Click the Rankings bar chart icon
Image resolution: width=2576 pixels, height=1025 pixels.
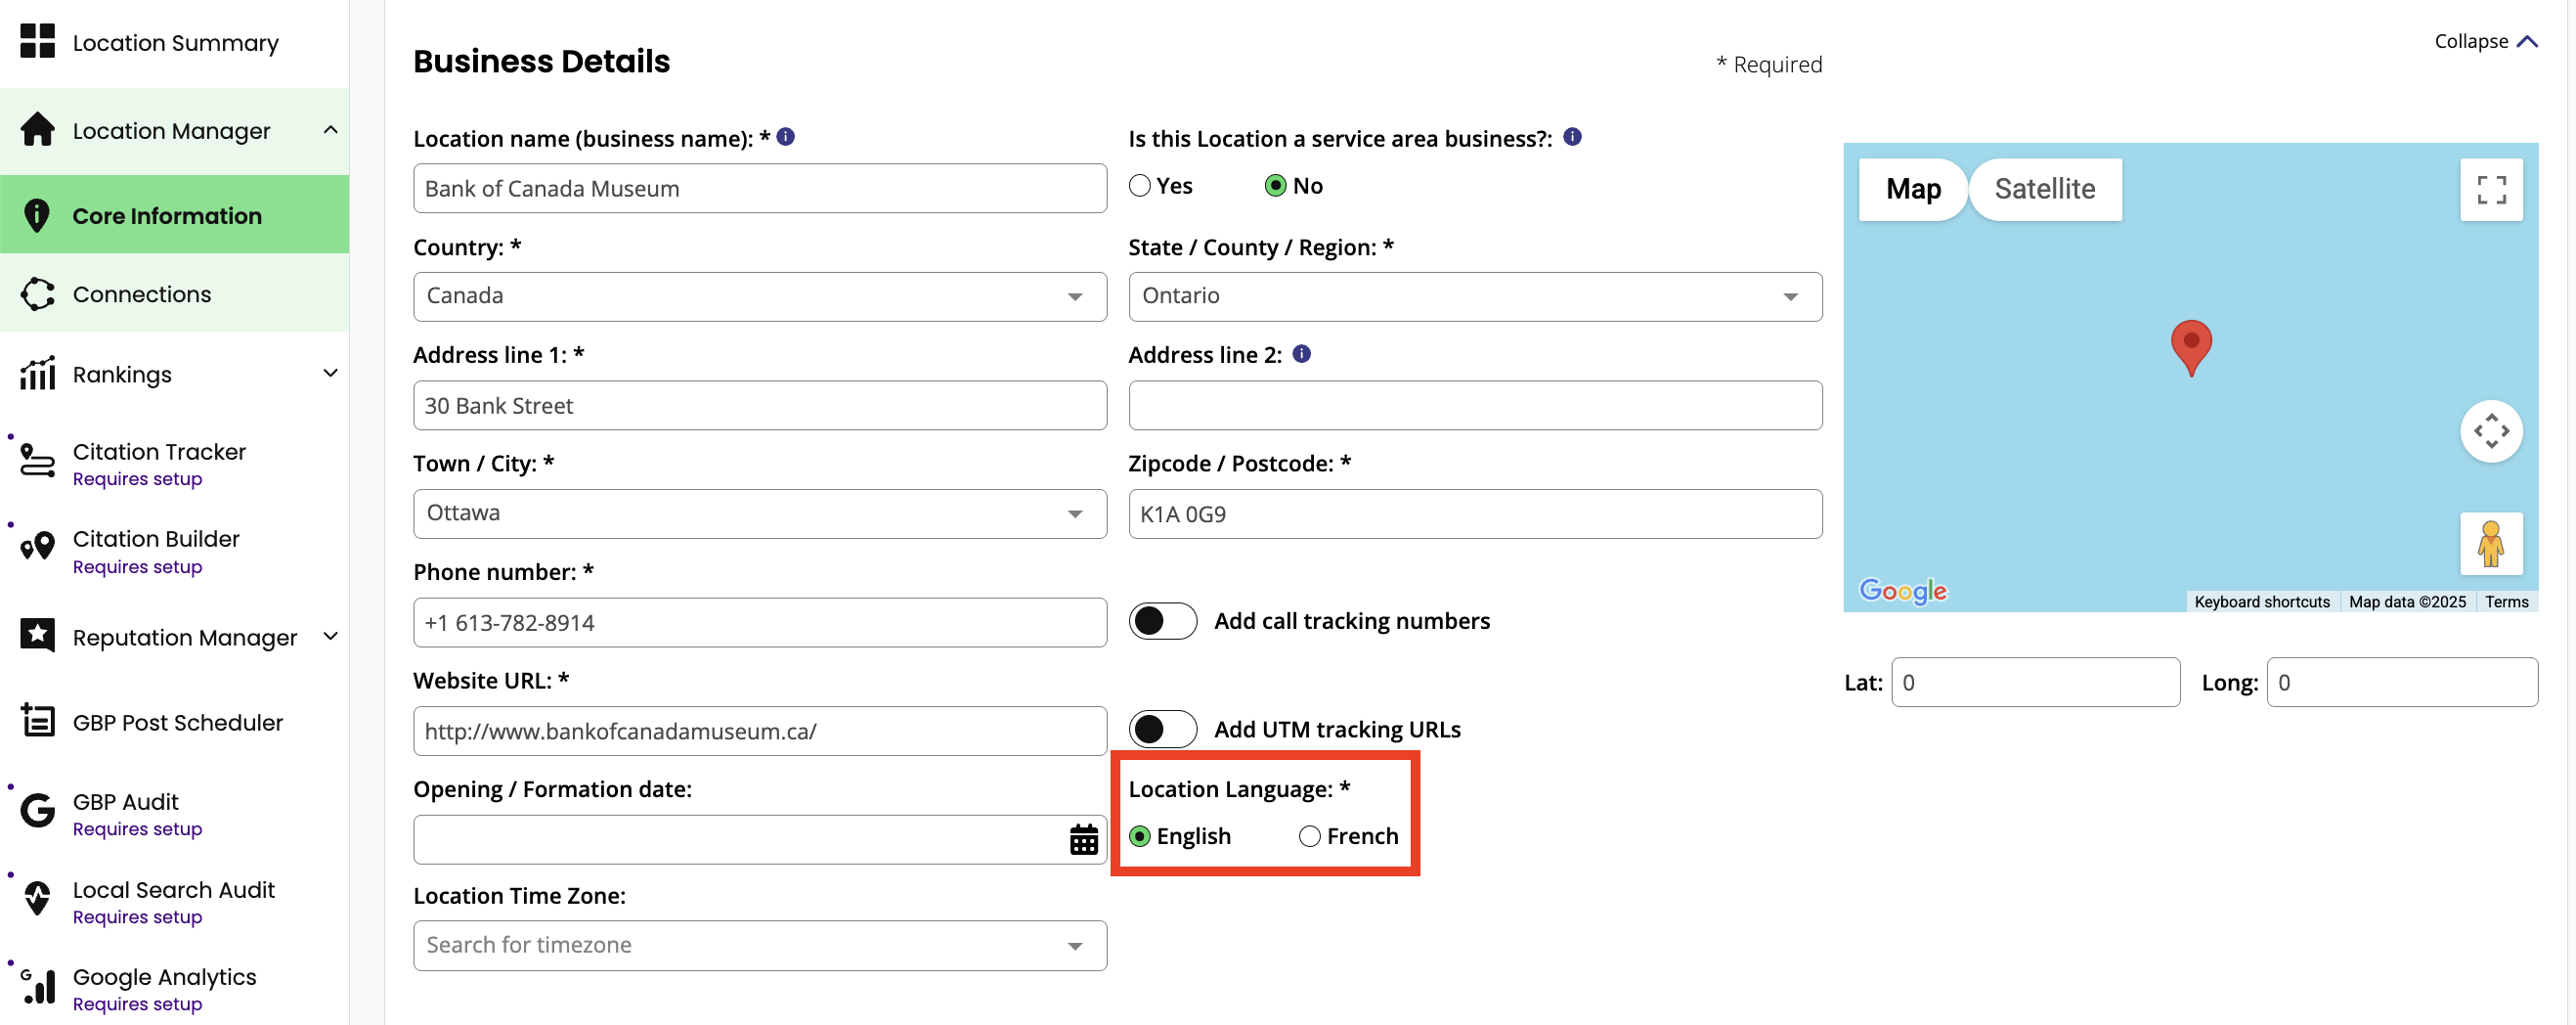(38, 374)
